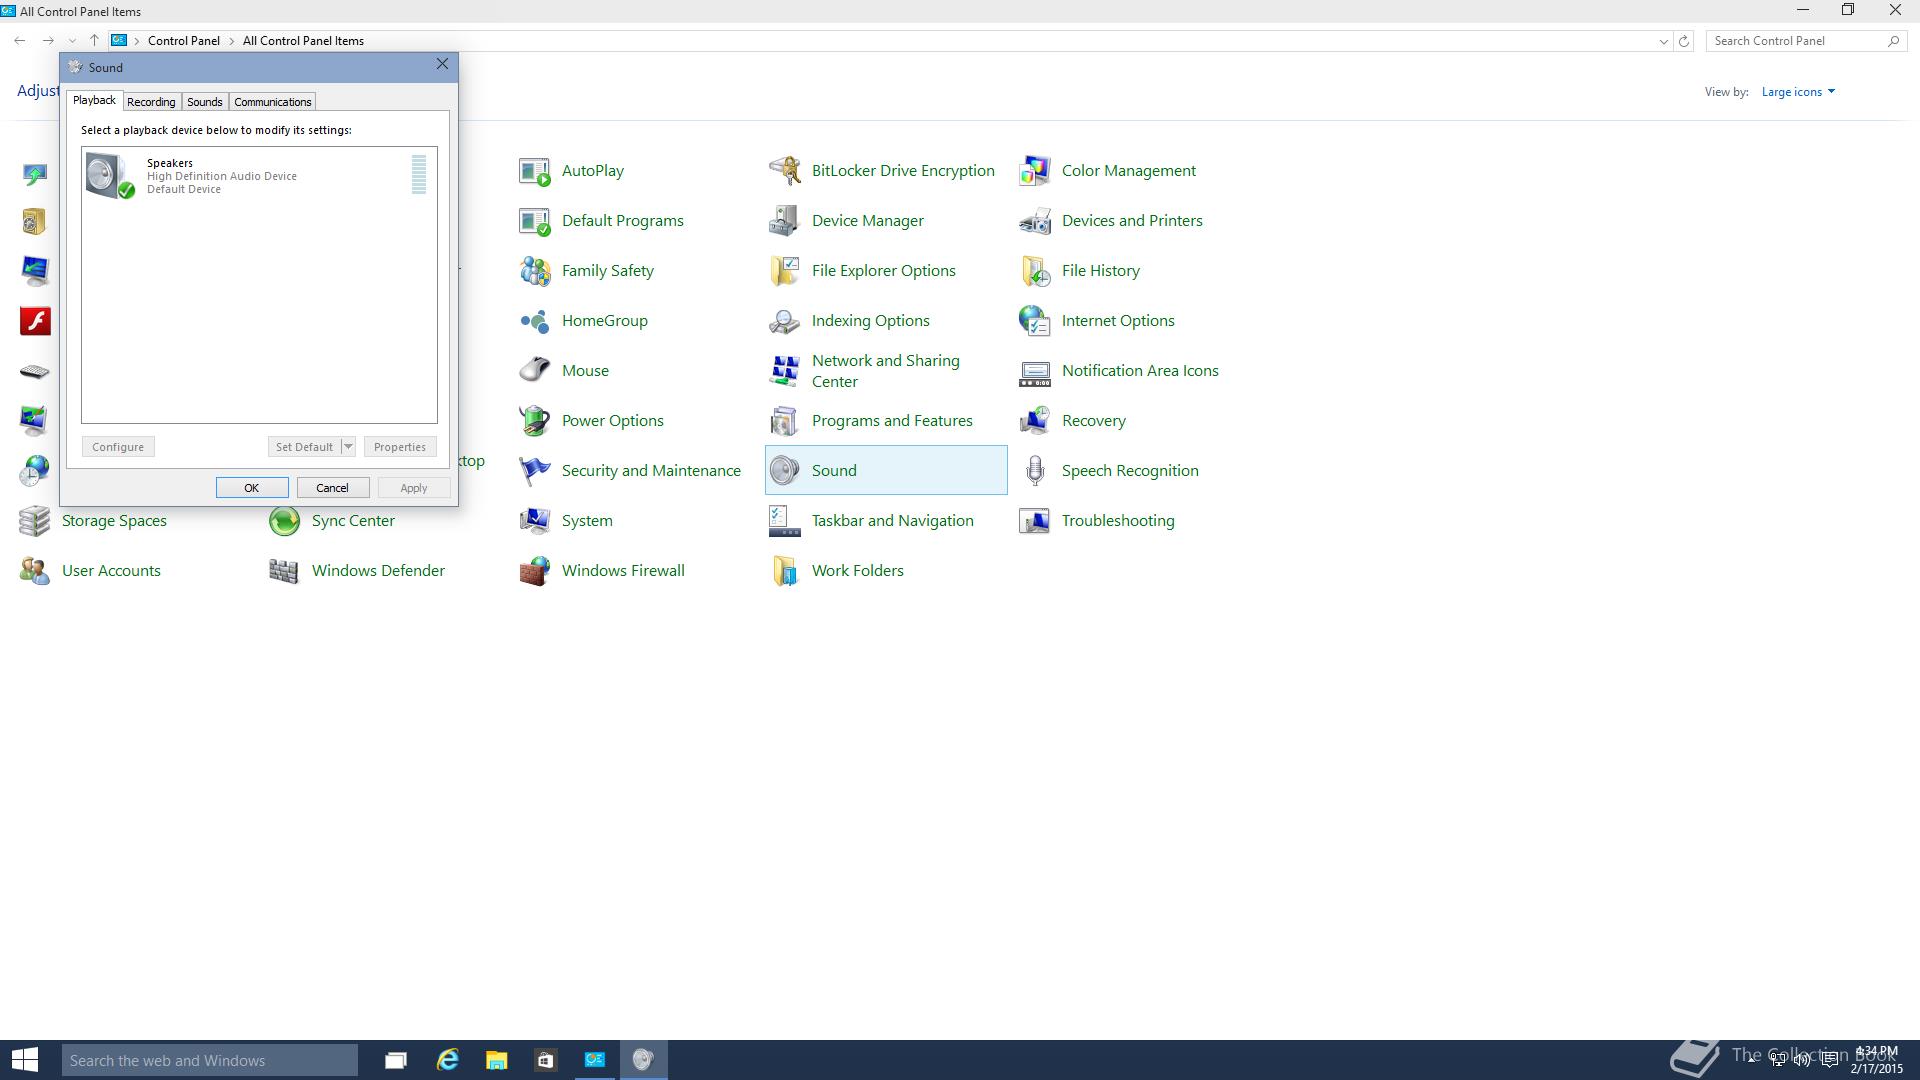Open Troubleshooting icon
The height and width of the screenshot is (1080, 1920).
1035,521
